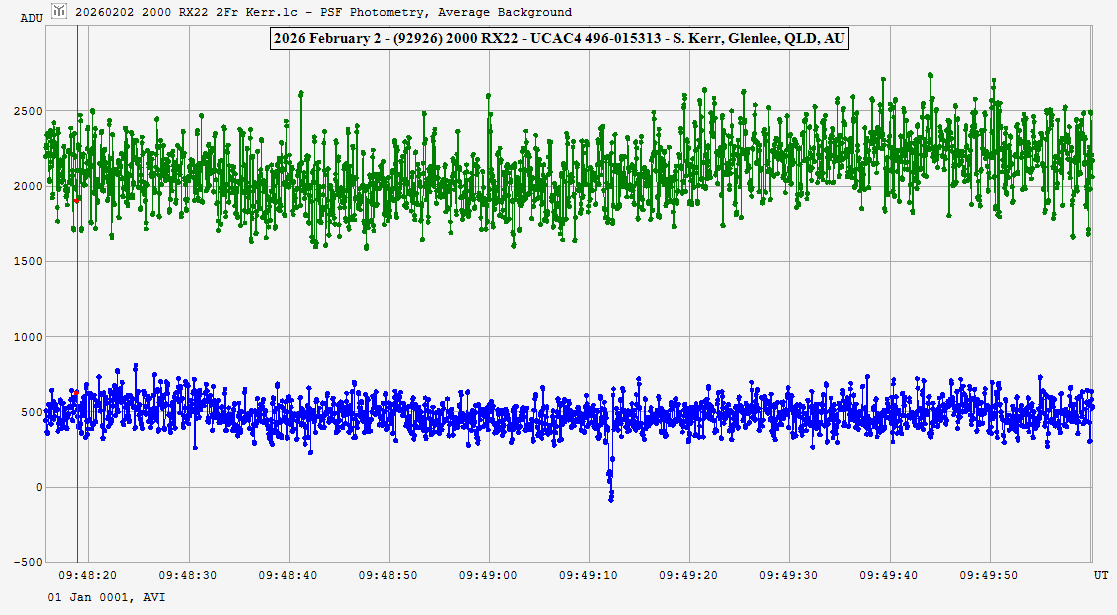Viewport: 1117px width, 615px height.
Task: Click the 09:48:20 time axis label
Action: click(88, 576)
